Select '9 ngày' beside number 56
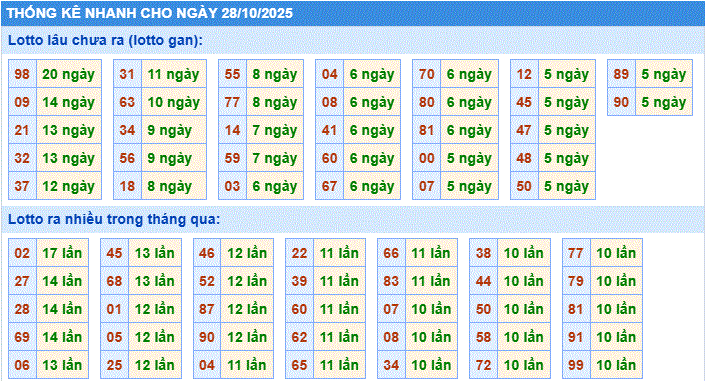 174,158
